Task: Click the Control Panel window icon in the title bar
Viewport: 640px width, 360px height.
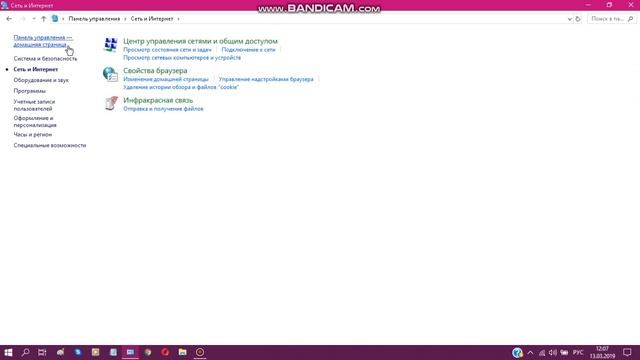Action: tap(5, 5)
